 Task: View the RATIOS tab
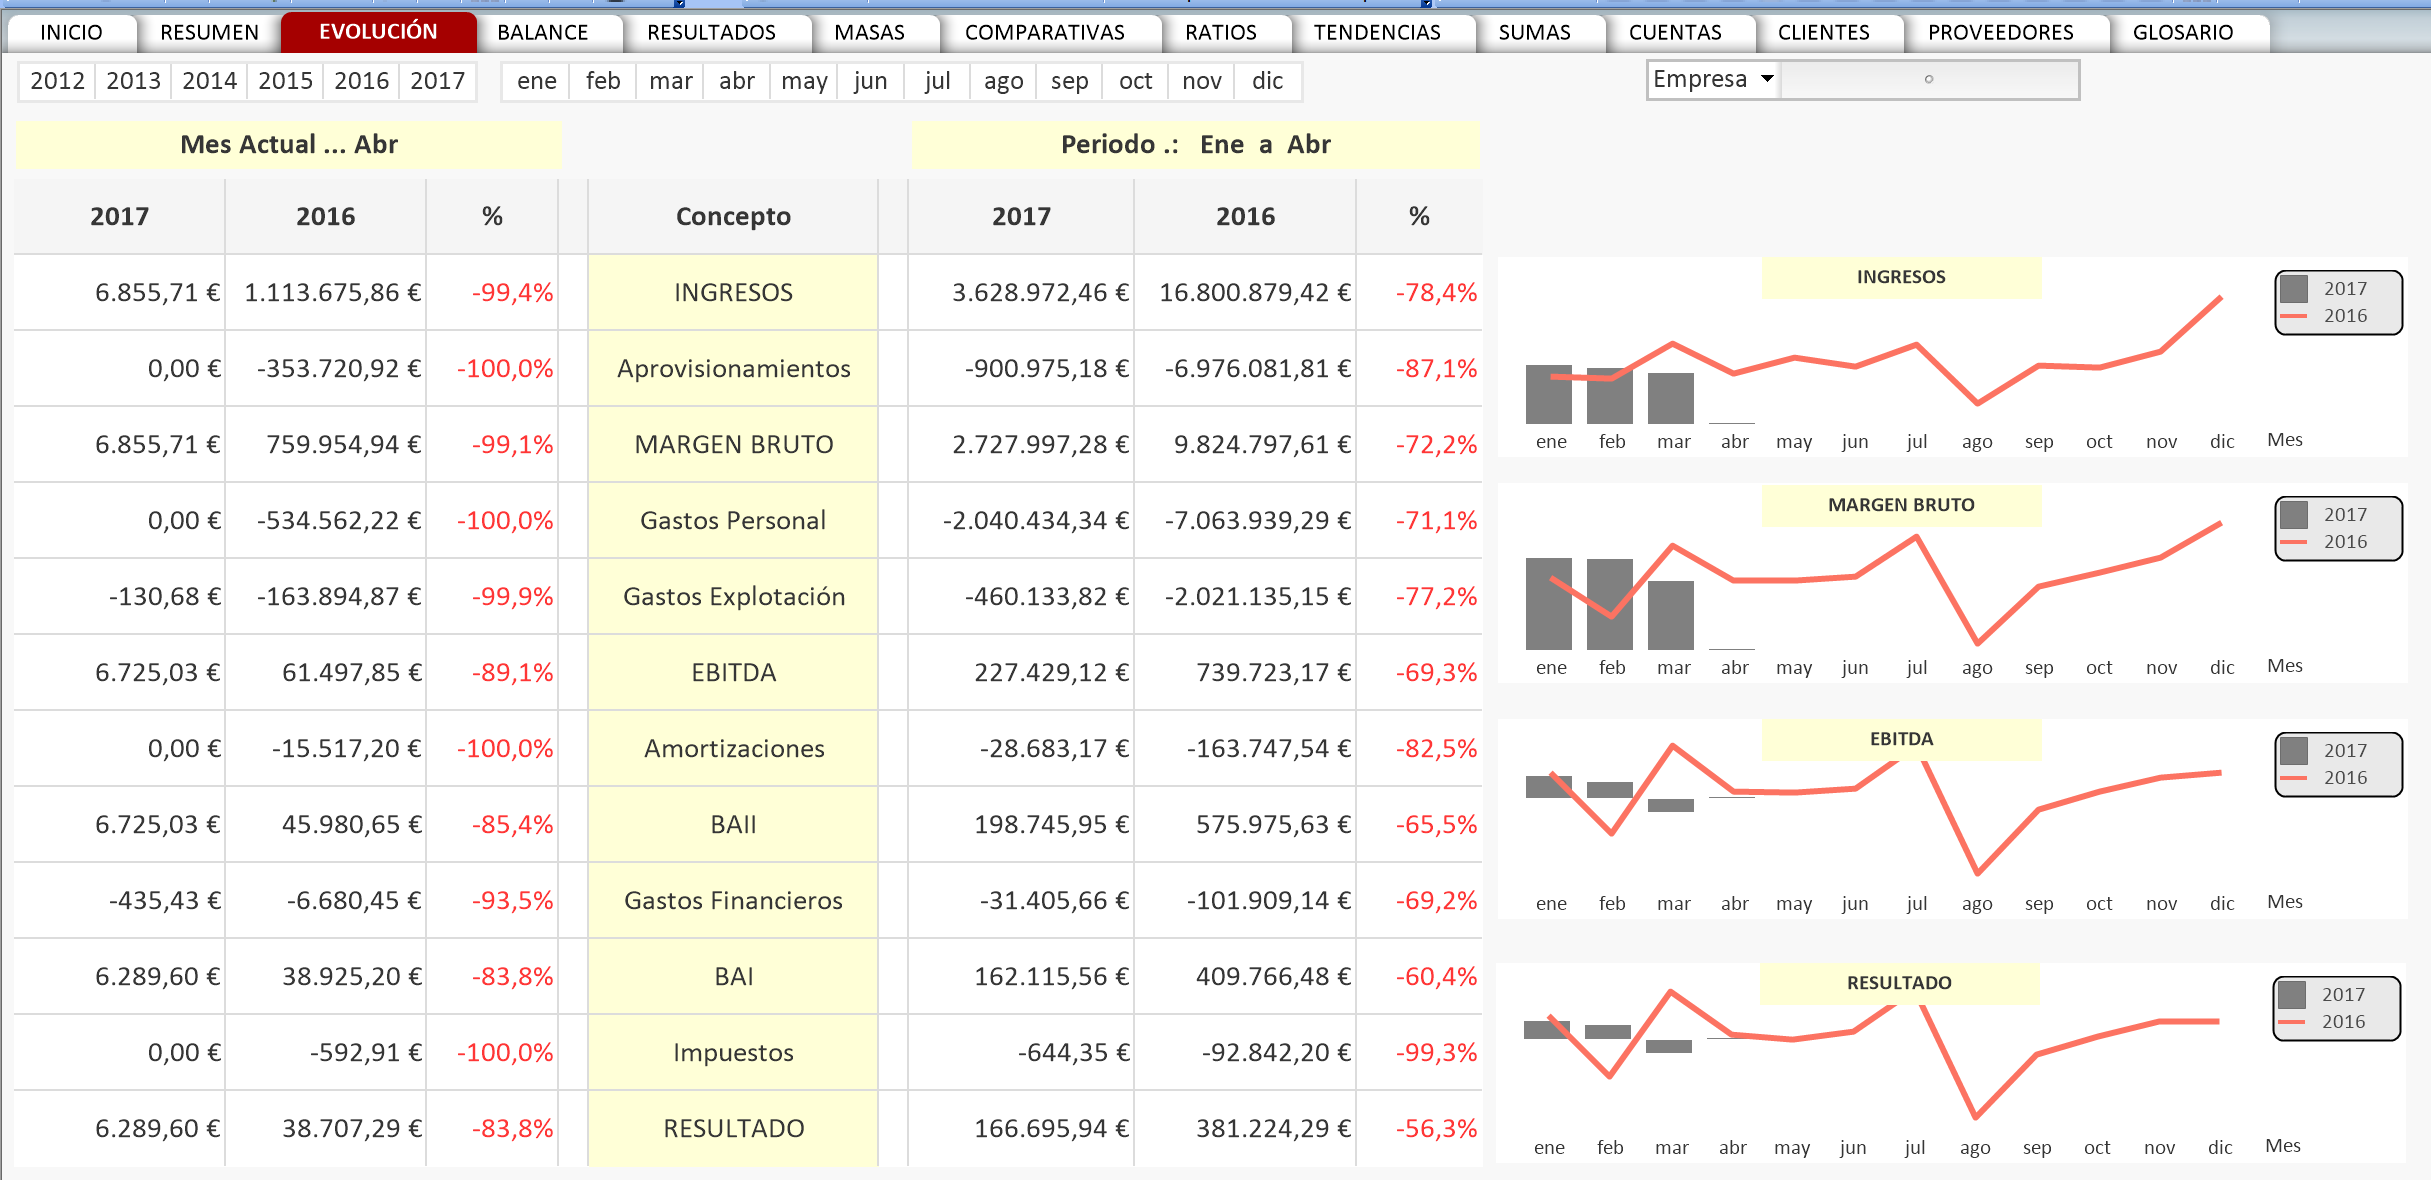coord(1220,32)
